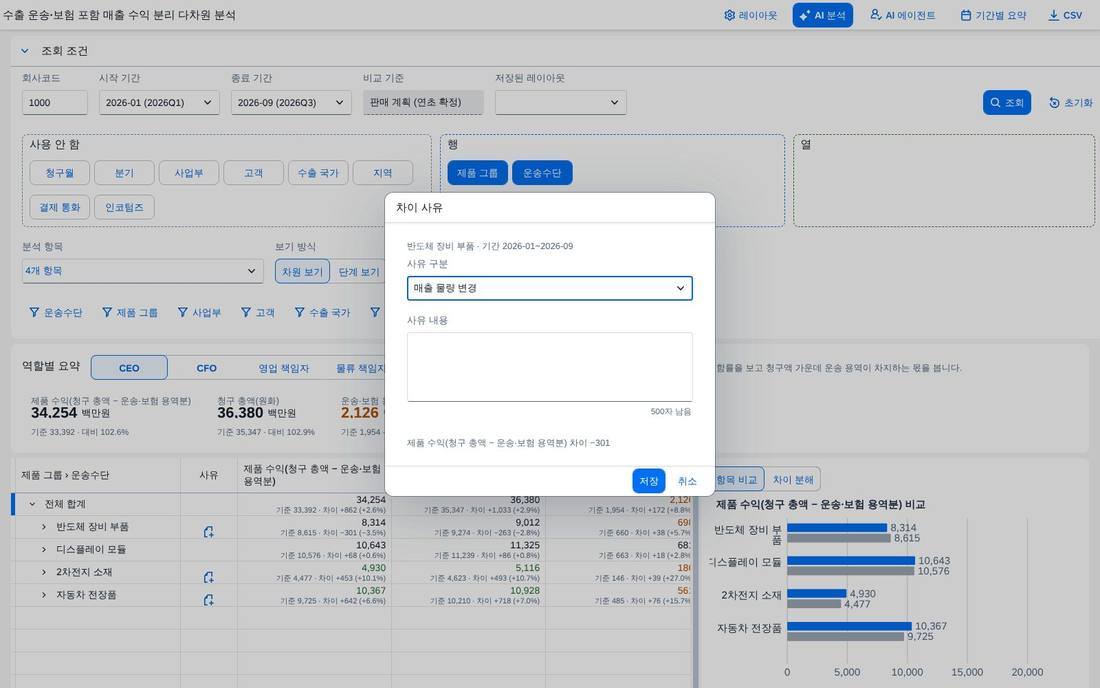The height and width of the screenshot is (688, 1100).
Task: Select the 인코텀즈 dimension chip
Action: coord(124,207)
